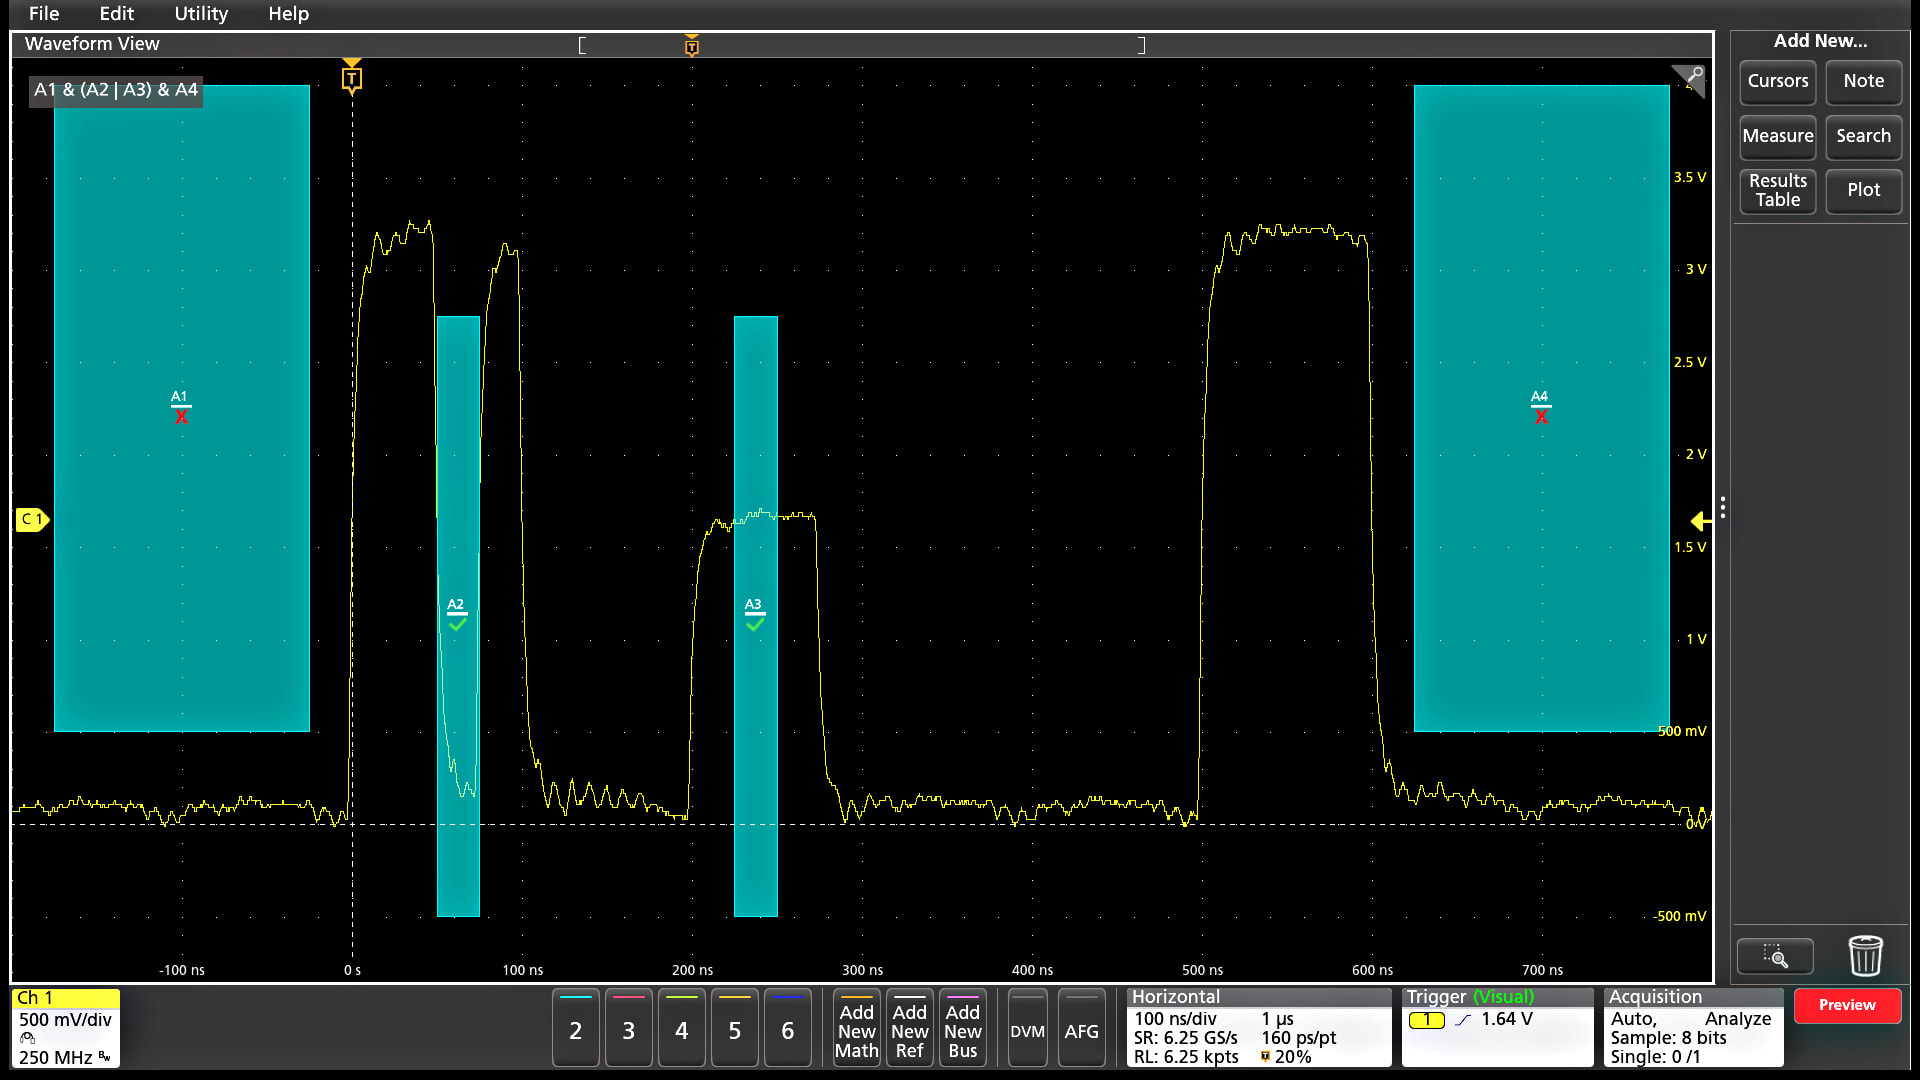Toggle the DVM button

point(1027,1029)
